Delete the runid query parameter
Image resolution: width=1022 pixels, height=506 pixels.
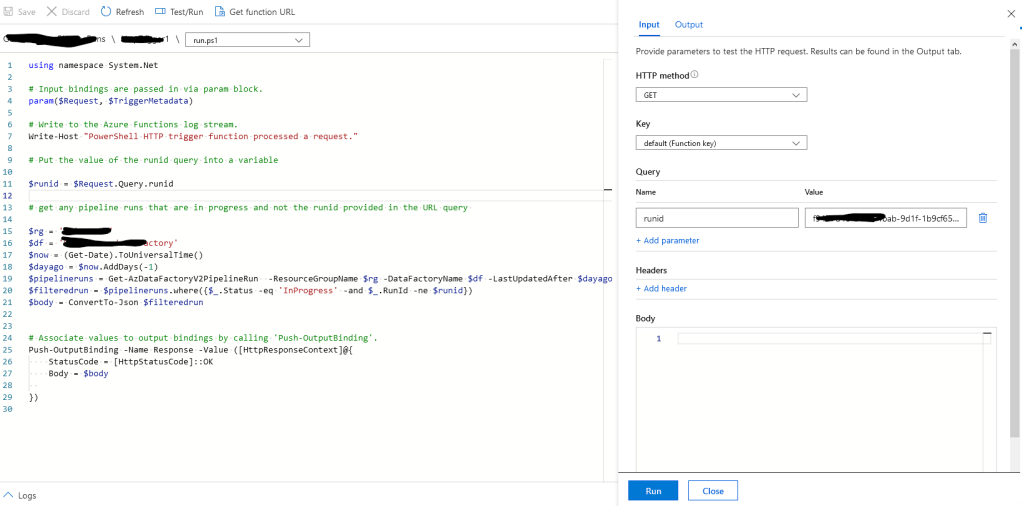[983, 218]
